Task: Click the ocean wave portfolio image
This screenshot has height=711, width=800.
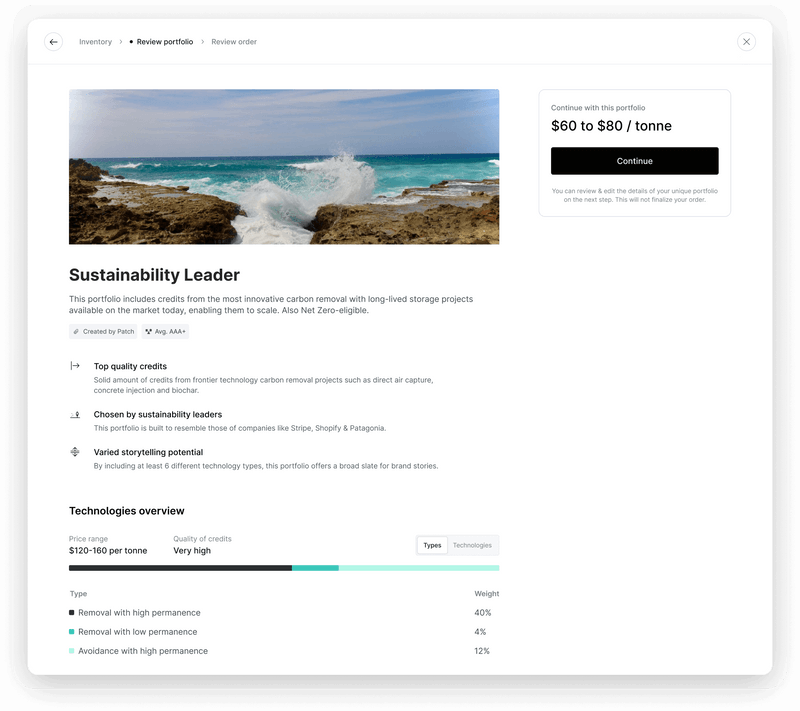Action: pos(283,166)
